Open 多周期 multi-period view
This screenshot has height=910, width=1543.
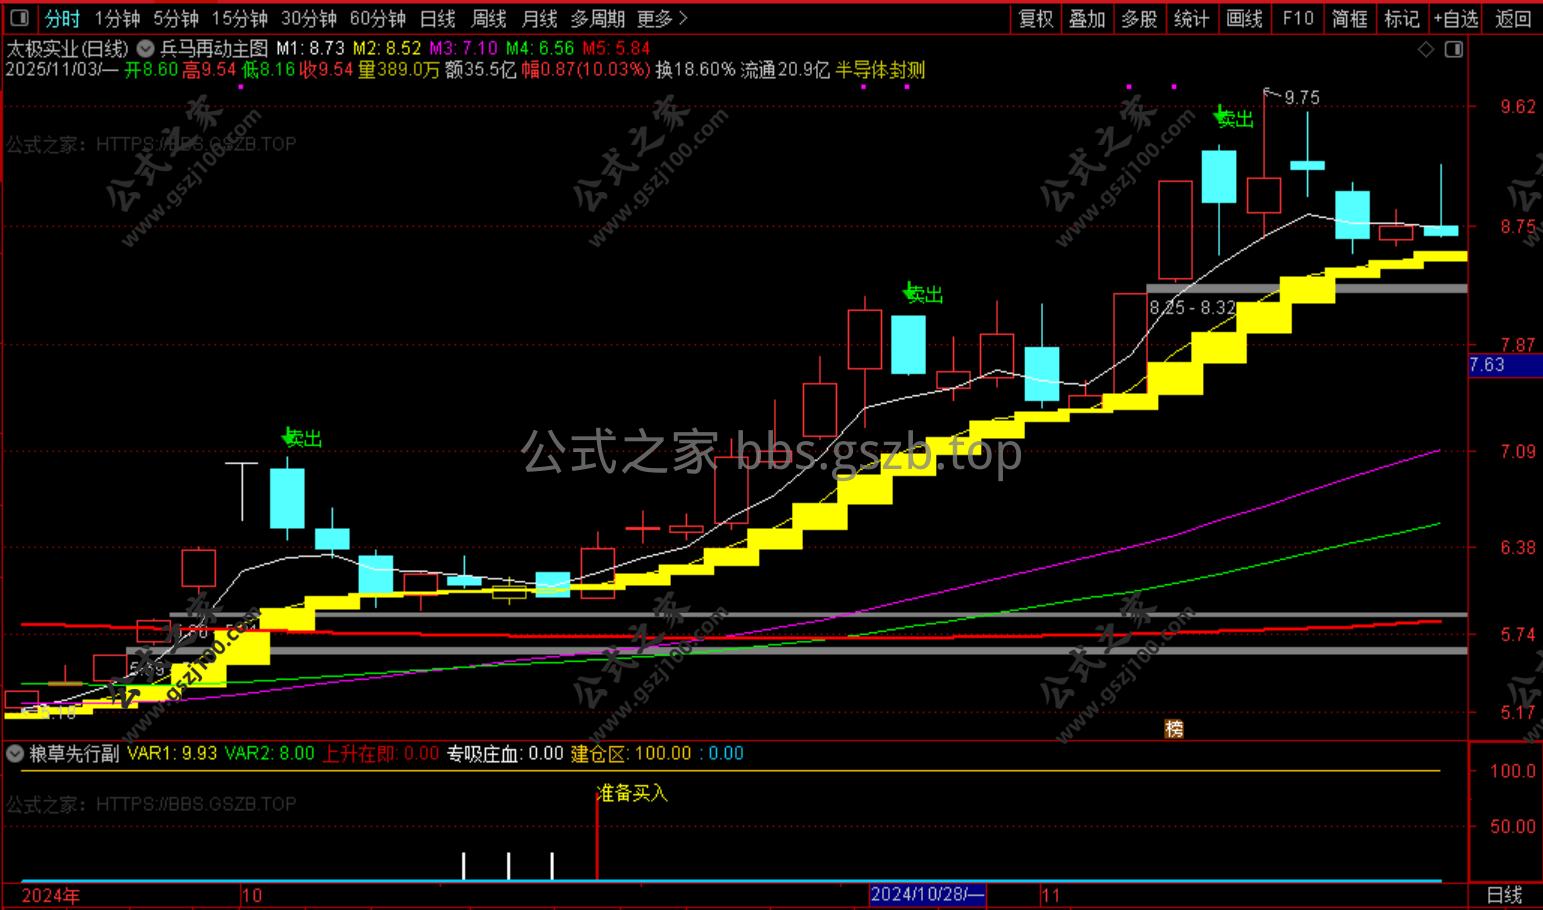pos(598,18)
